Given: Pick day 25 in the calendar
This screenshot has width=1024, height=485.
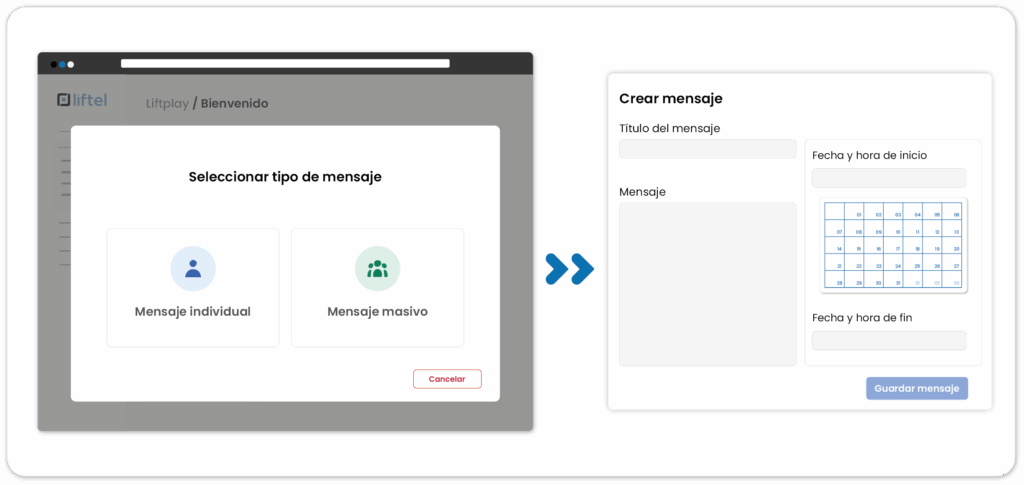Looking at the screenshot, I should coord(913,262).
